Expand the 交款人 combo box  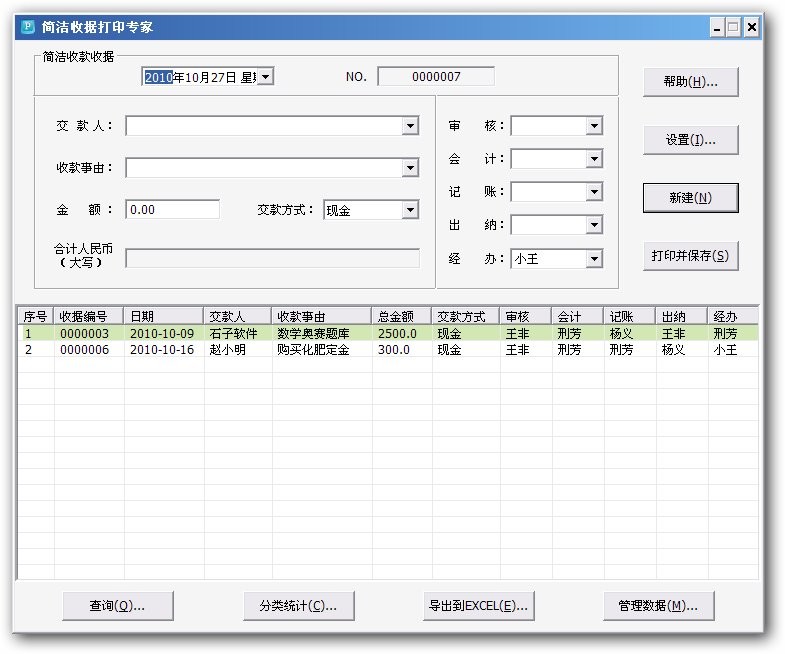[410, 126]
